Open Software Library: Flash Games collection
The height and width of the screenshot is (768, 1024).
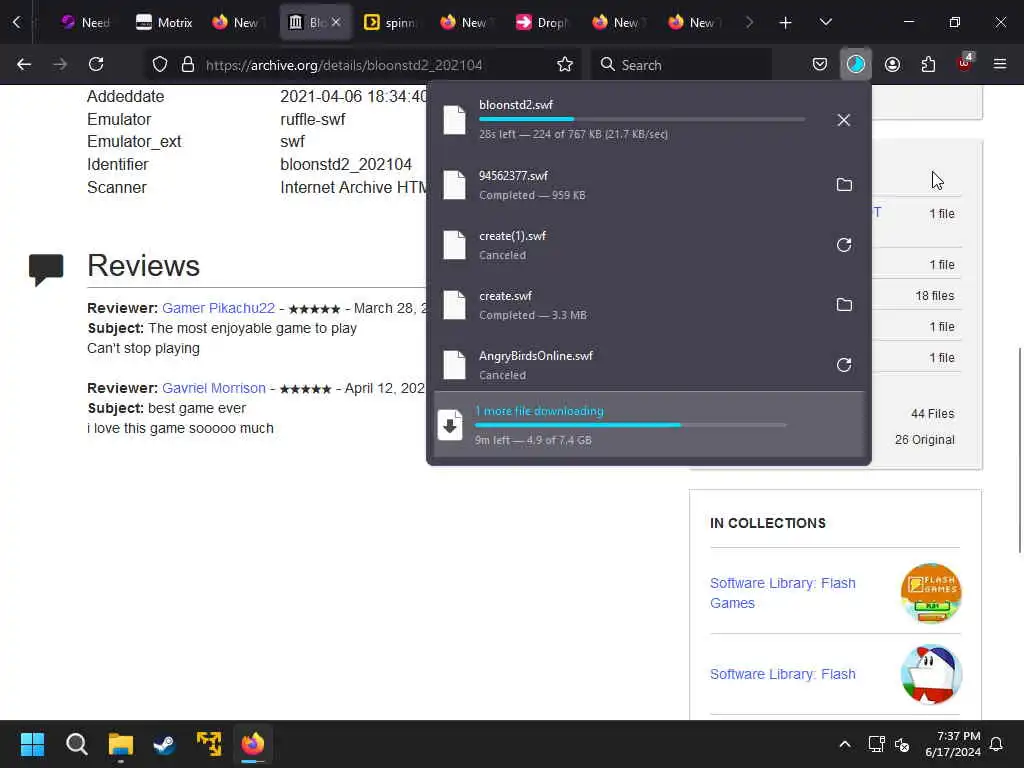click(x=782, y=593)
